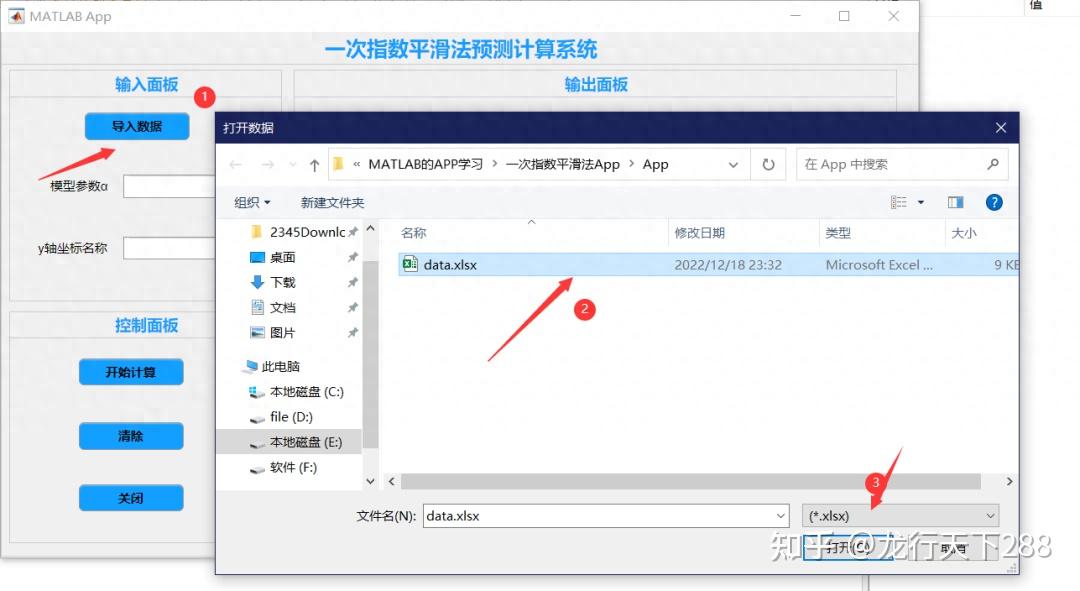Click horizontal scrollbar left arrow in file list

391,481
